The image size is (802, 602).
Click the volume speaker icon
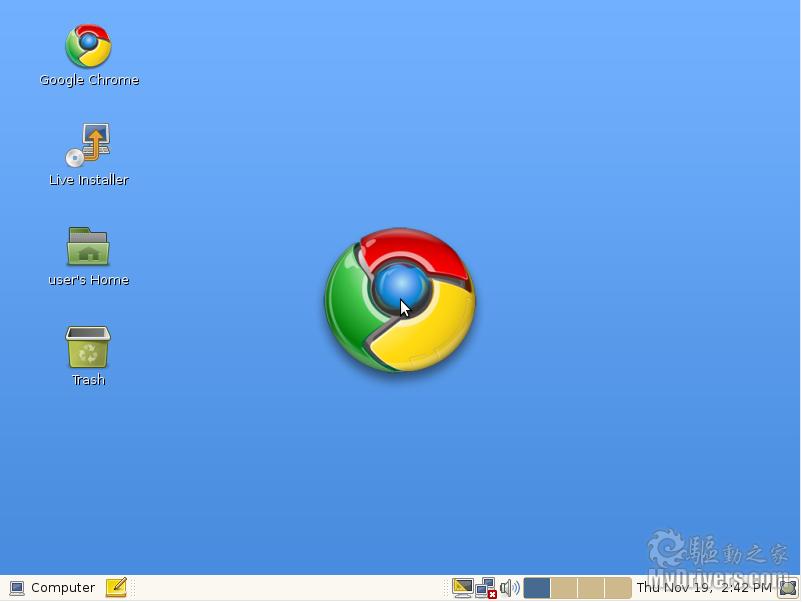coord(509,588)
